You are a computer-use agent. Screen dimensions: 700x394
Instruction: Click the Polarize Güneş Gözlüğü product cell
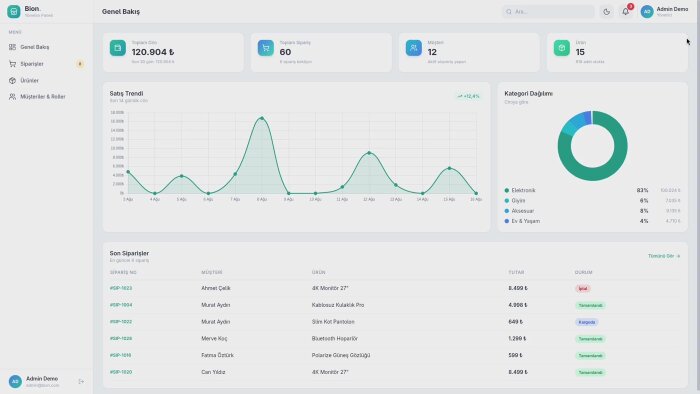click(341, 355)
